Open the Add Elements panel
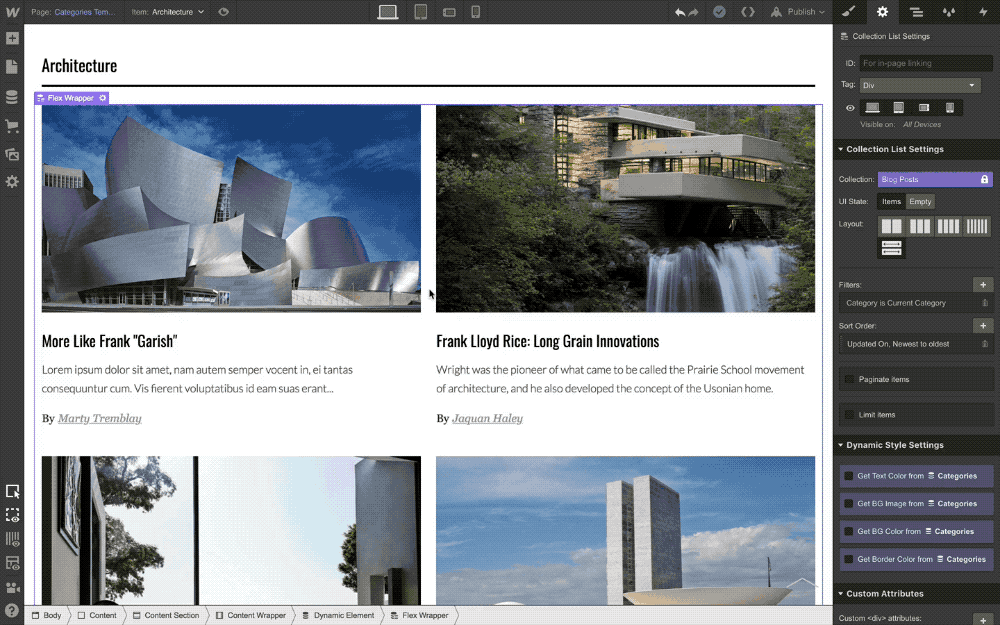 12,38
